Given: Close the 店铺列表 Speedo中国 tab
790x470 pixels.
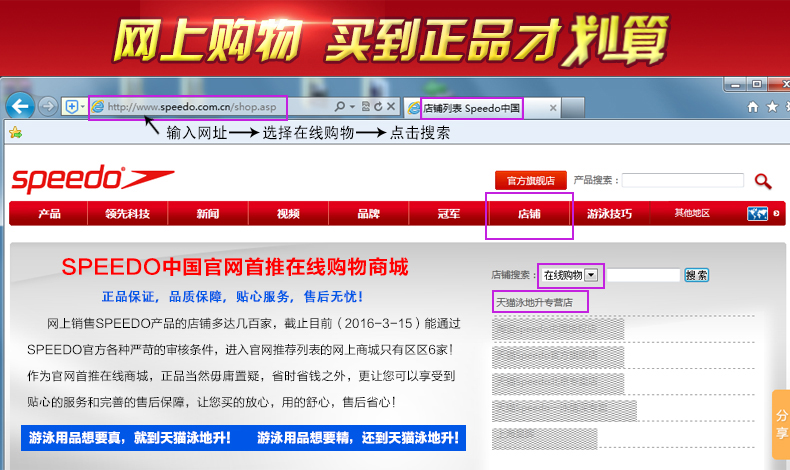Looking at the screenshot, I should pos(553,108).
